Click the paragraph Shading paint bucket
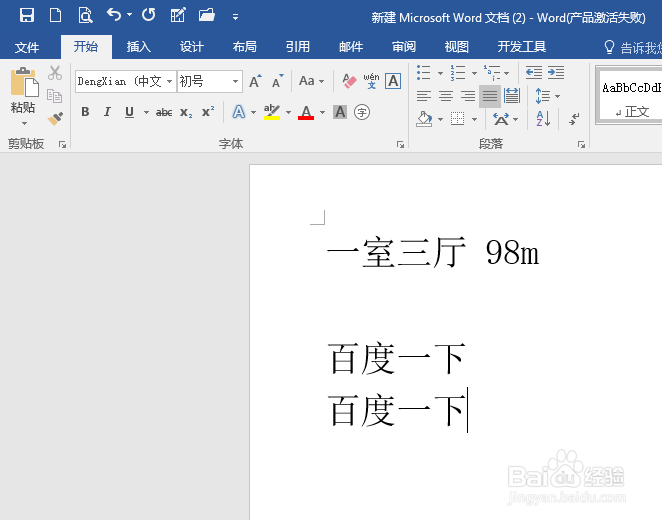 pos(424,119)
